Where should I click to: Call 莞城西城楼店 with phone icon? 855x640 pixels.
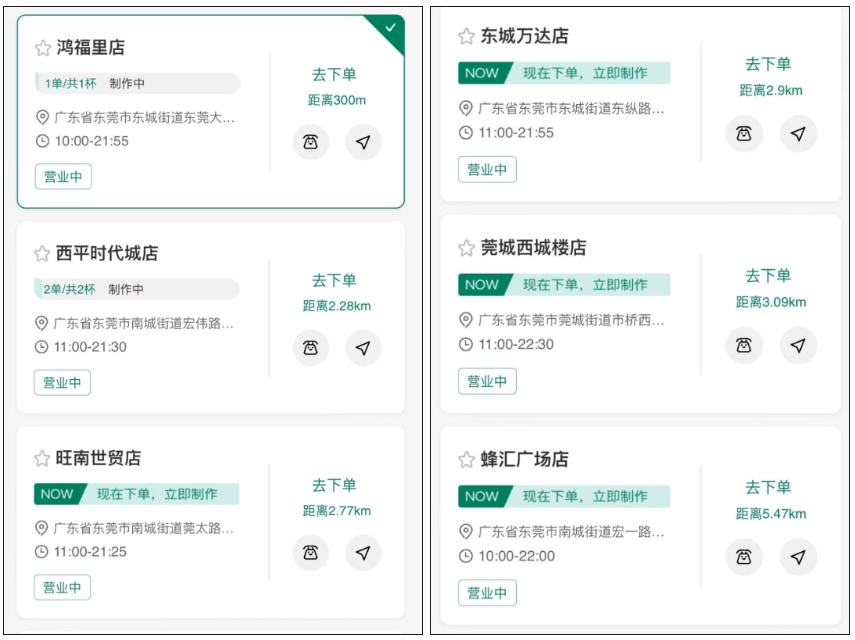click(744, 345)
